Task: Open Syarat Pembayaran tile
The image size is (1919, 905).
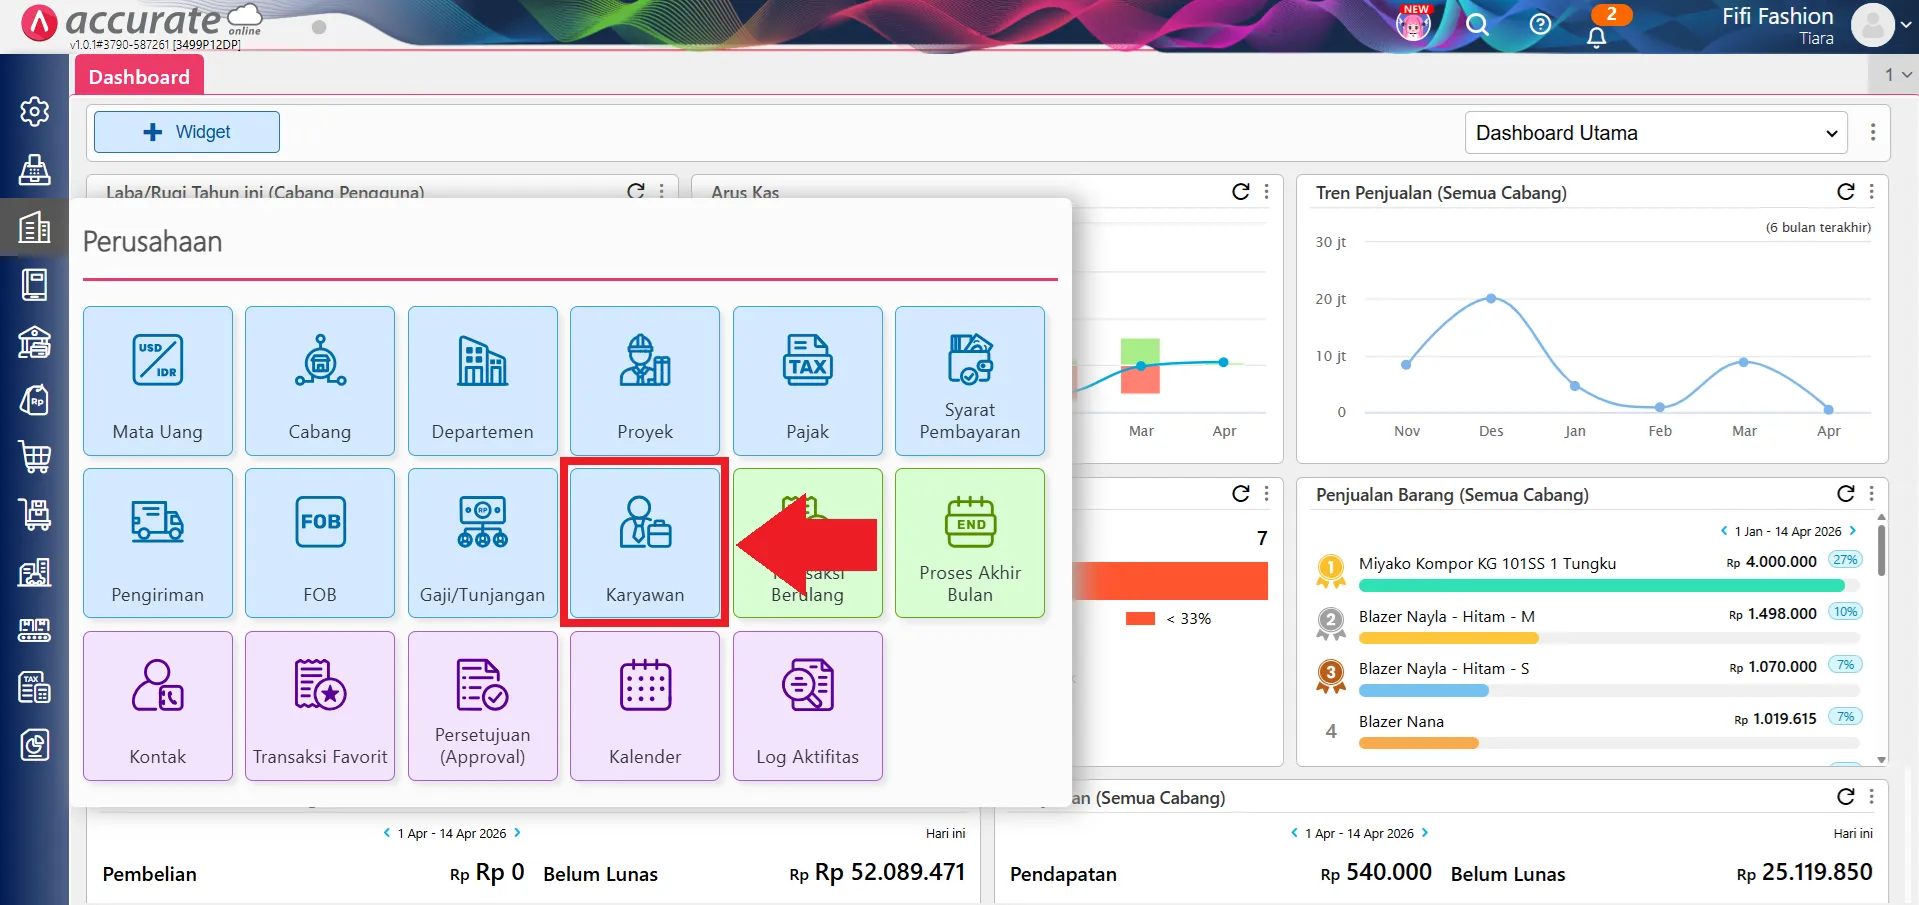Action: (970, 381)
